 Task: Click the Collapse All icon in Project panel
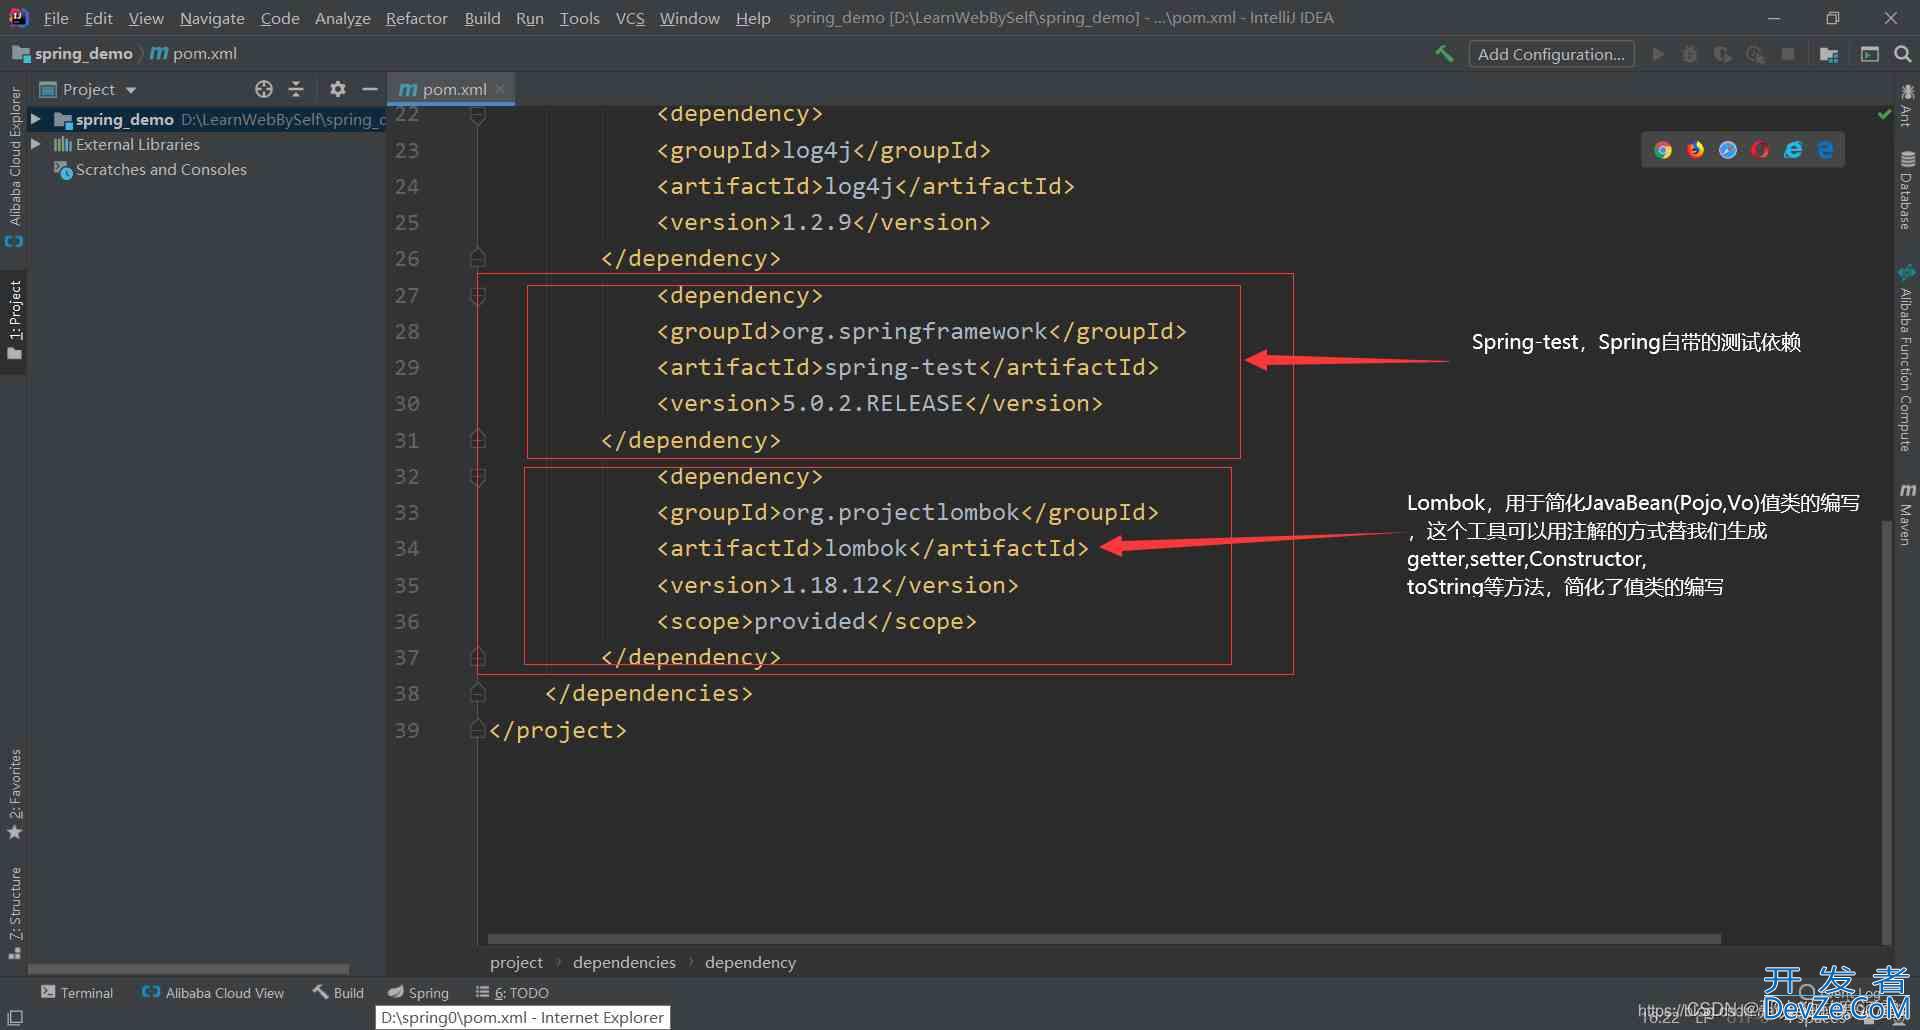pos(296,89)
